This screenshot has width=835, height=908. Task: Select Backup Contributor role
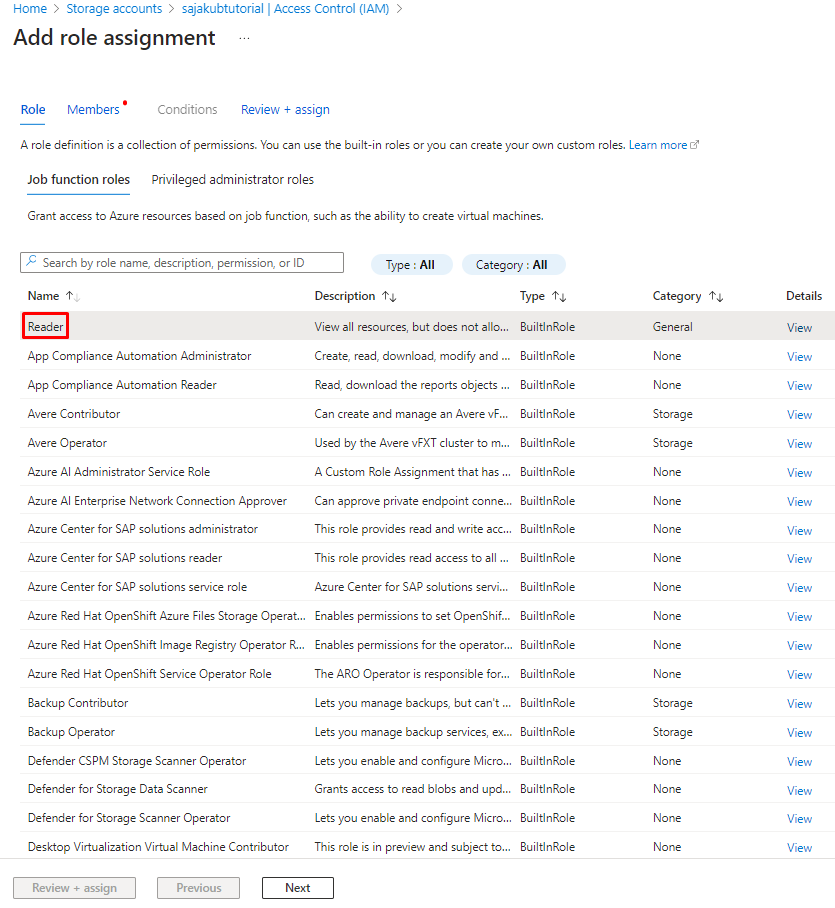click(78, 703)
